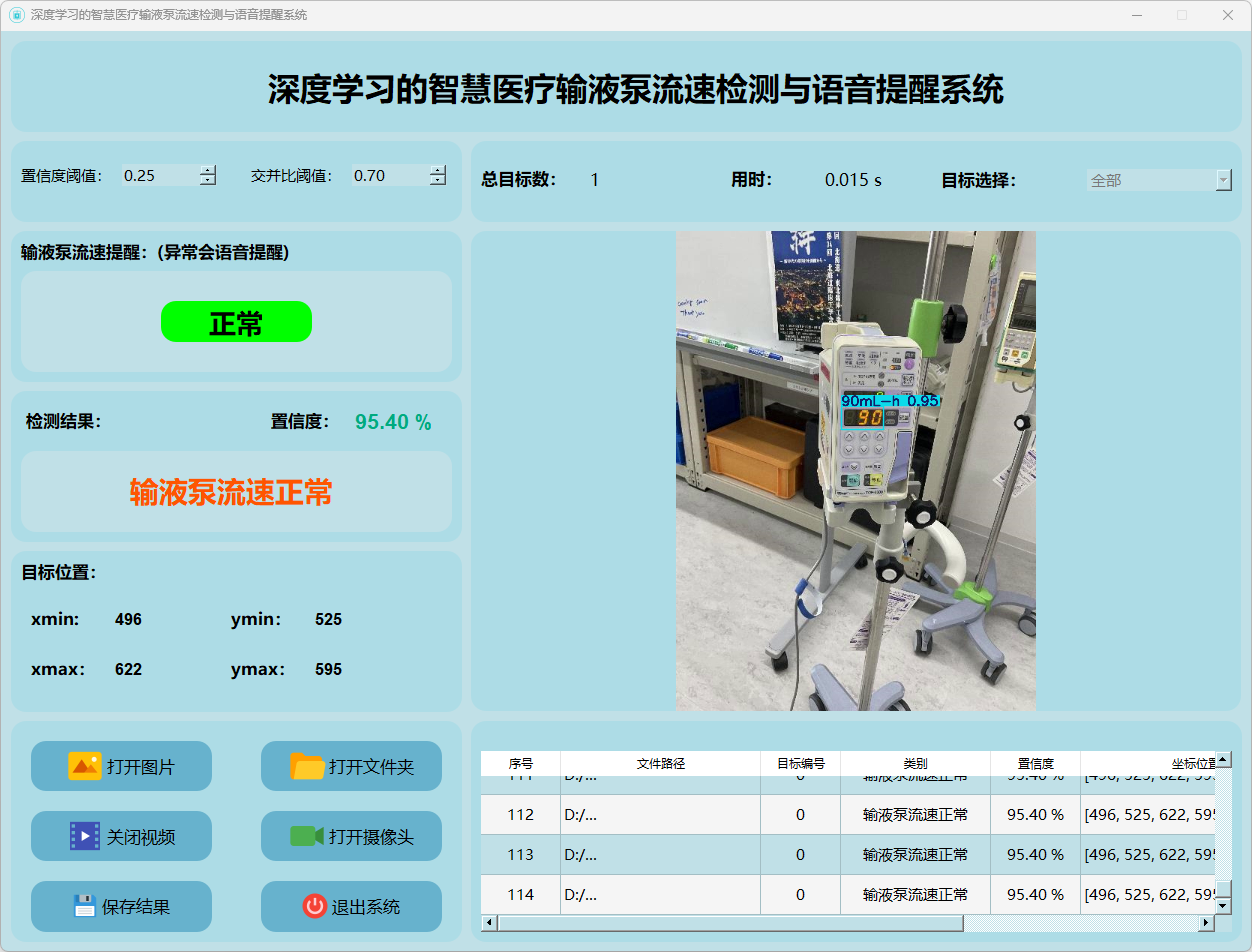Click the picture icon on 打开图片
The width and height of the screenshot is (1252, 952).
click(84, 767)
